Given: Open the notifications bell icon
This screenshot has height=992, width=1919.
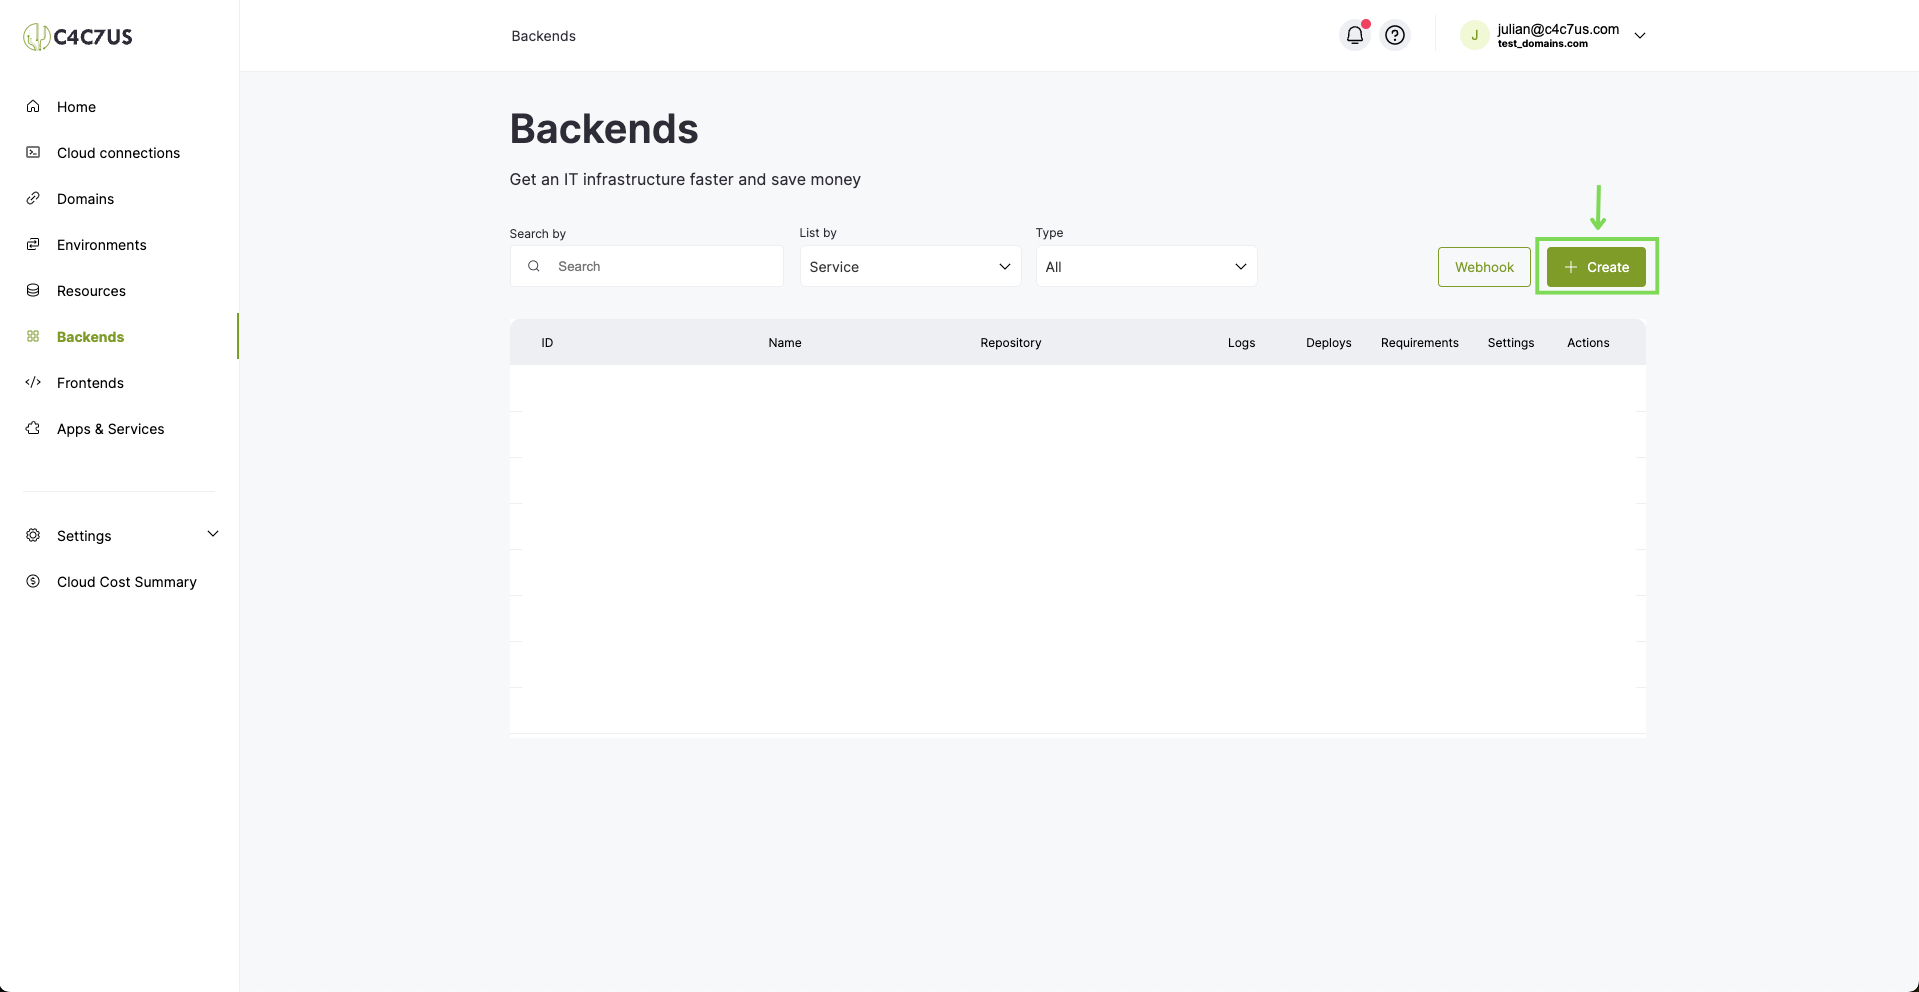Looking at the screenshot, I should (1354, 35).
